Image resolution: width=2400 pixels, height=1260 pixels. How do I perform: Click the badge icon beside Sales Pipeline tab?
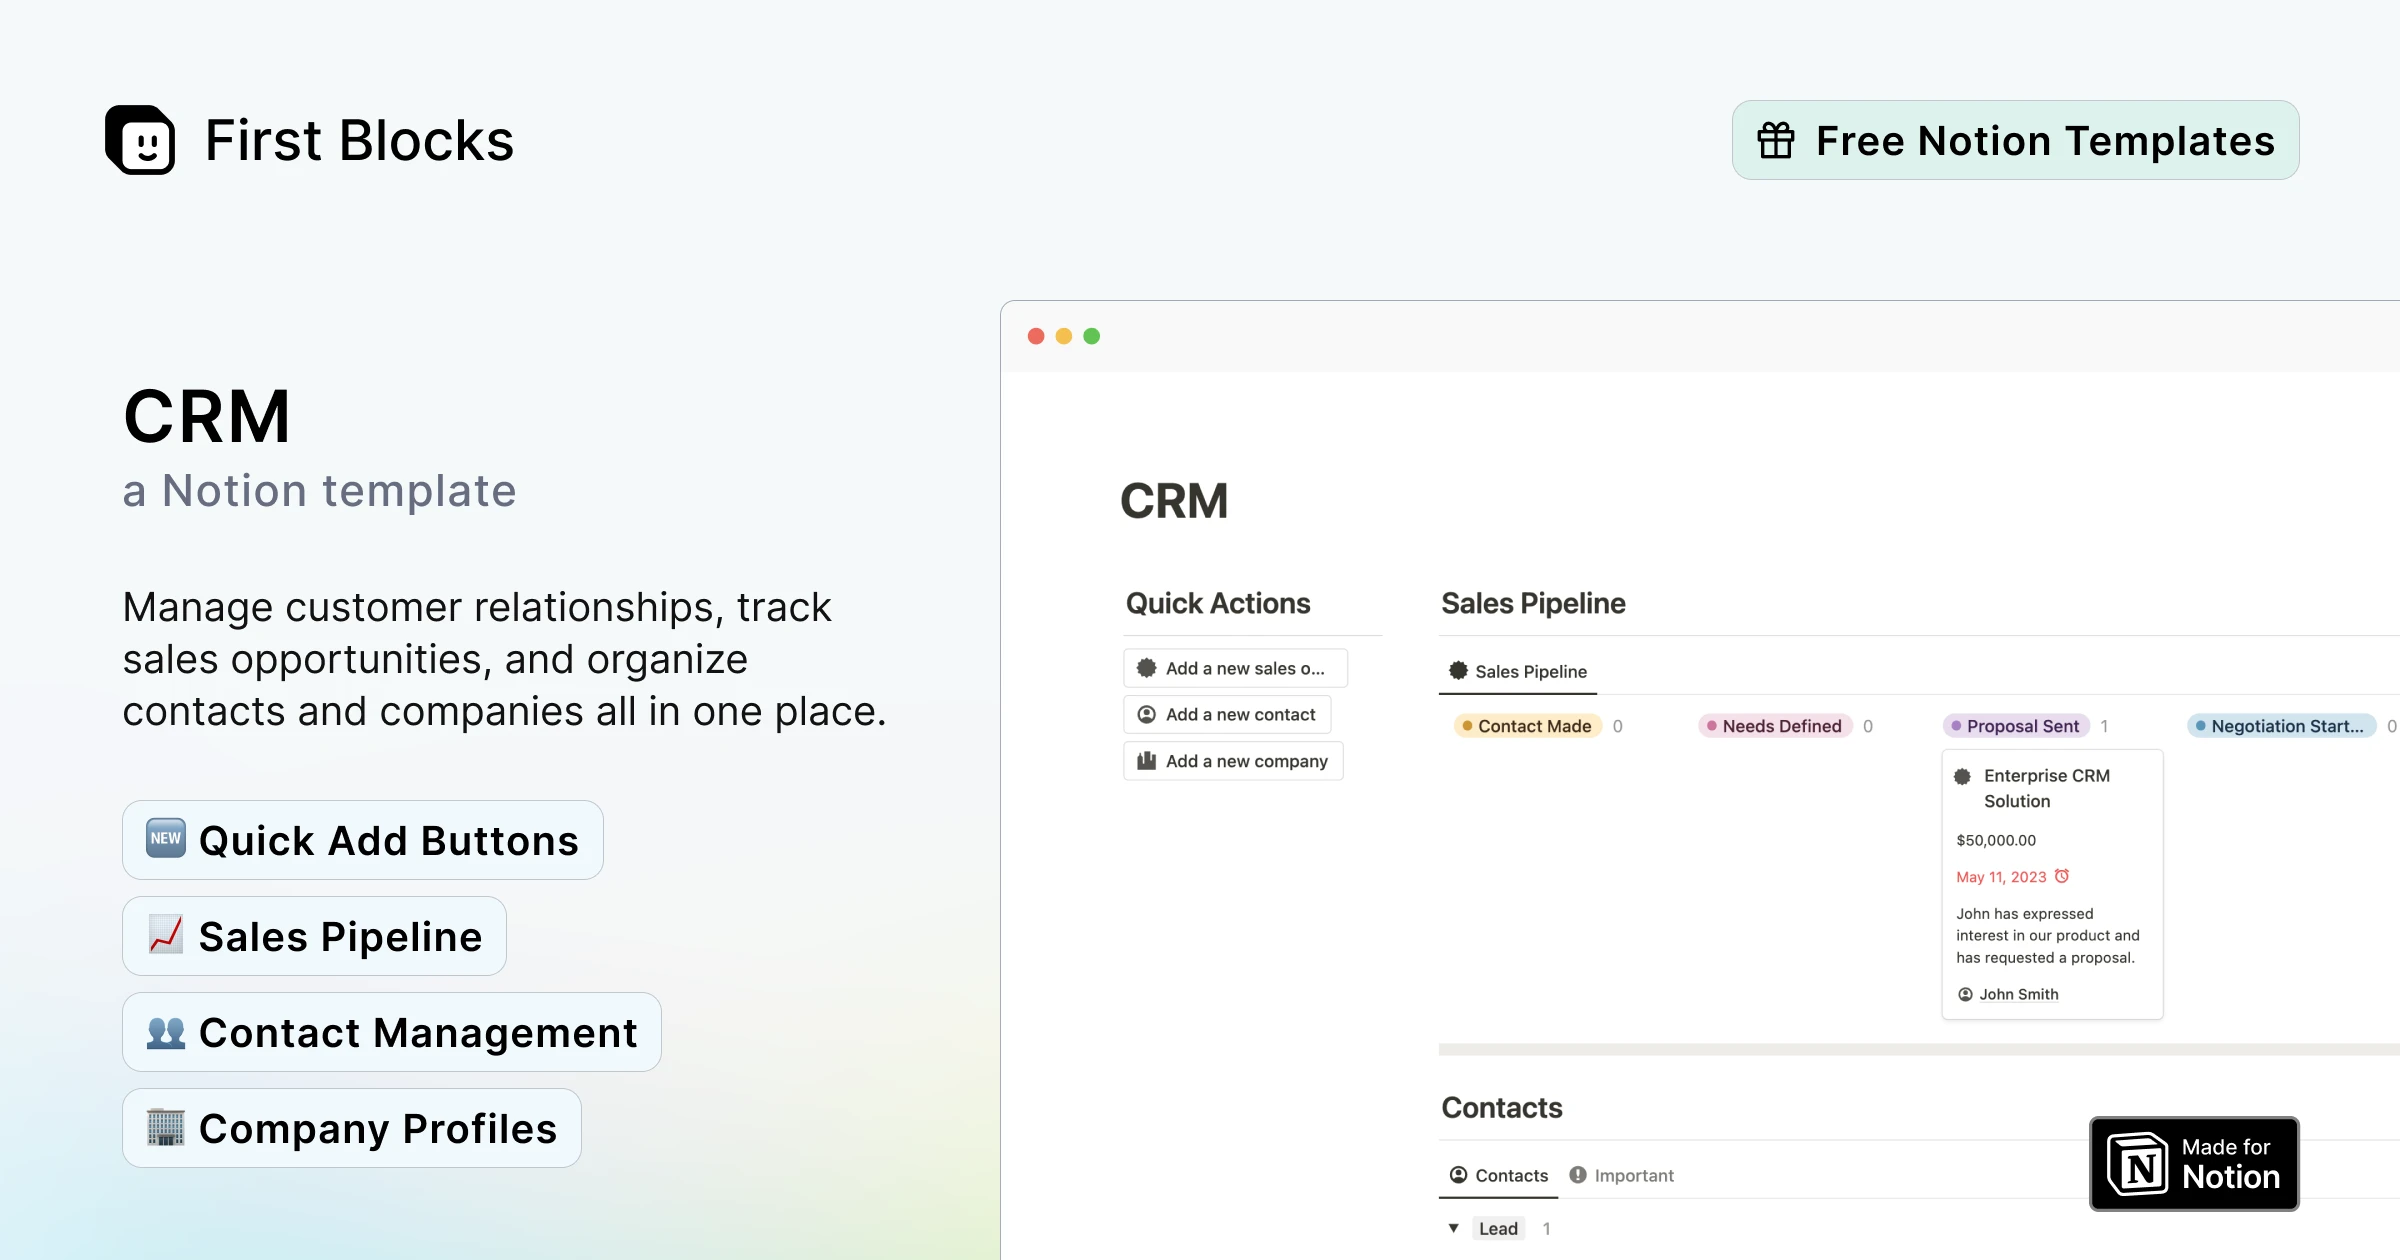(x=1457, y=671)
